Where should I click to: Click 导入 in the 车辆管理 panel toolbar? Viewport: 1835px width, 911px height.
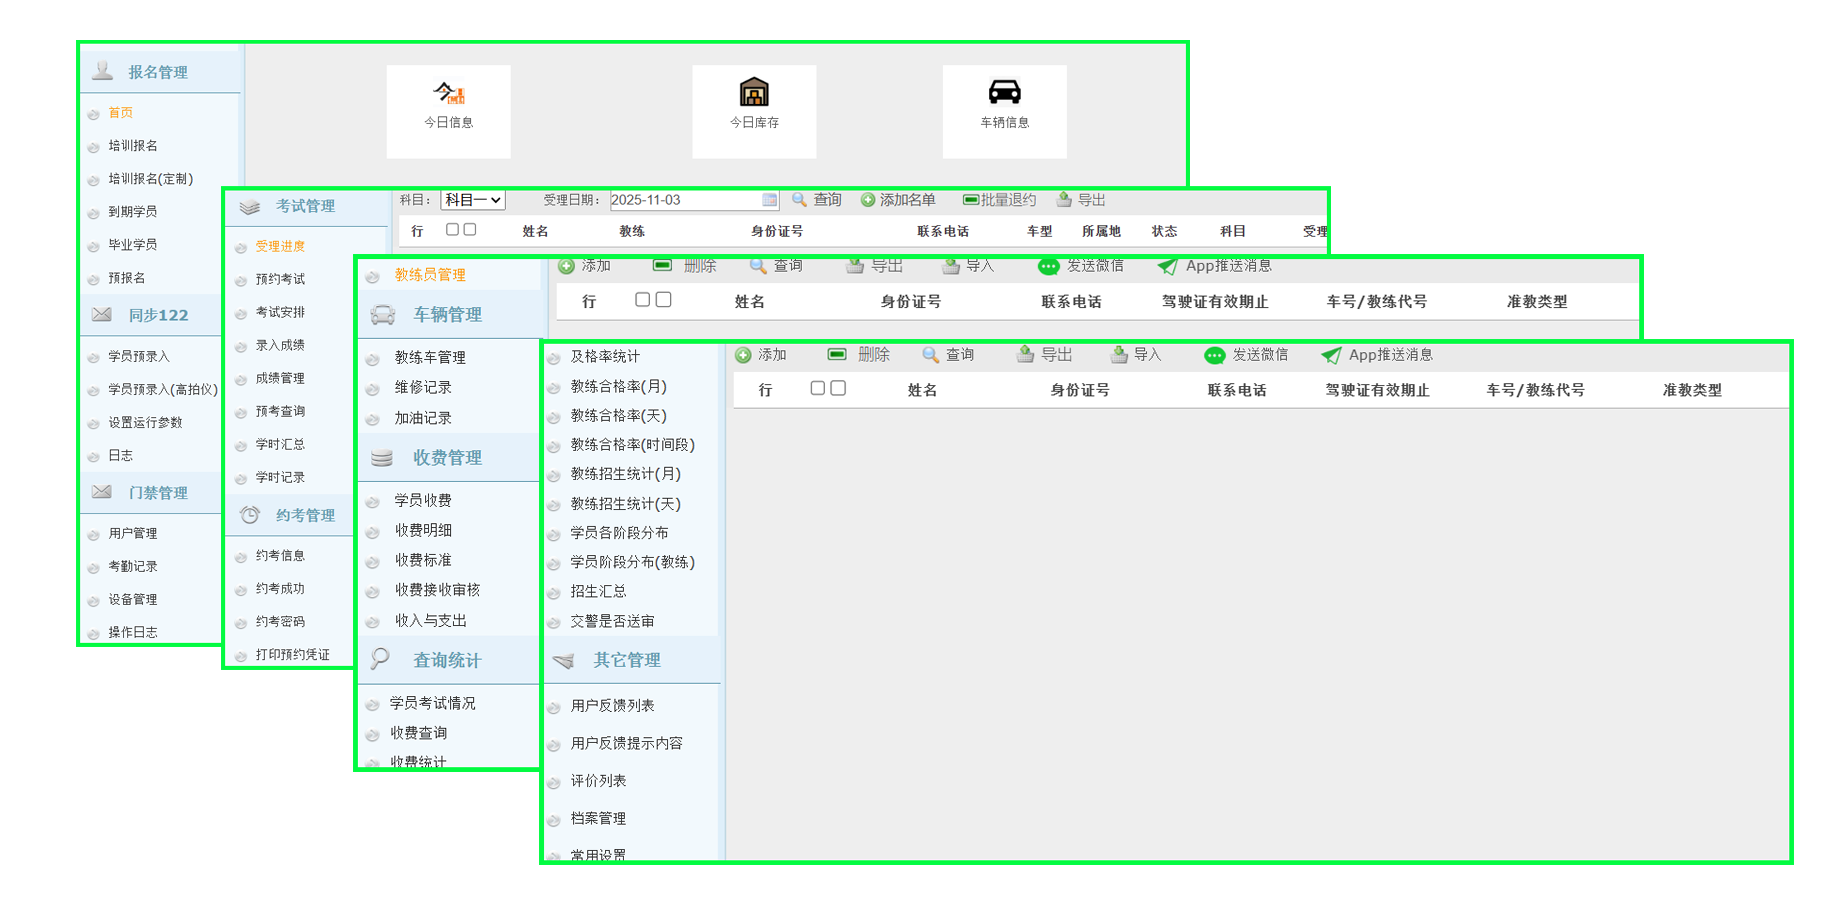pyautogui.click(x=968, y=266)
